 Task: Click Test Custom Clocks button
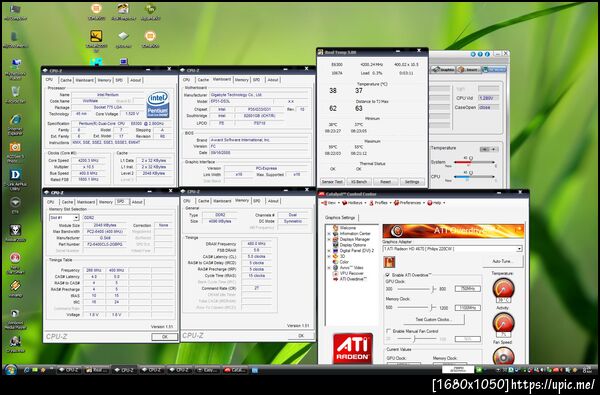[x=433, y=319]
